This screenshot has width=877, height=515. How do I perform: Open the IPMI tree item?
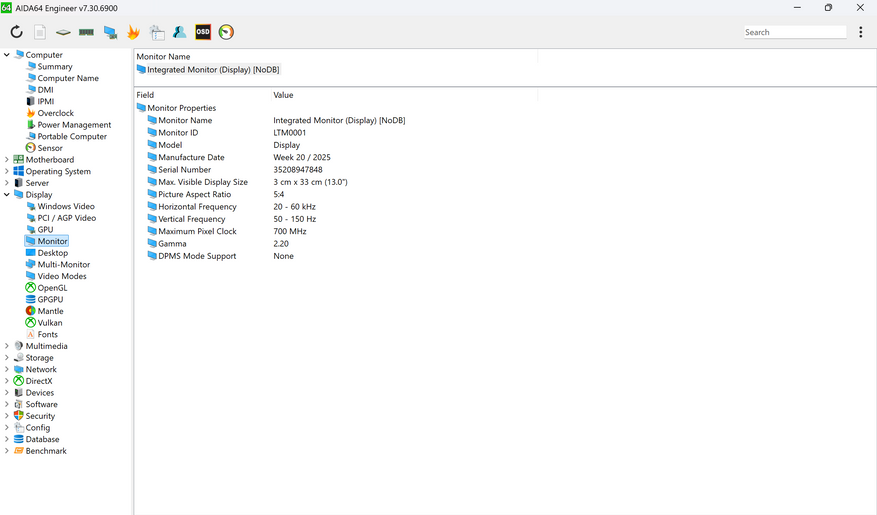coord(46,102)
